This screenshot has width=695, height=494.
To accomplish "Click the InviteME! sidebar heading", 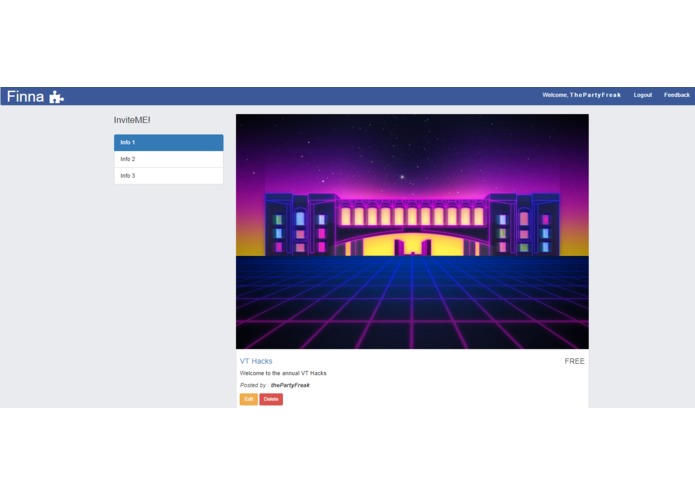I will coord(132,120).
